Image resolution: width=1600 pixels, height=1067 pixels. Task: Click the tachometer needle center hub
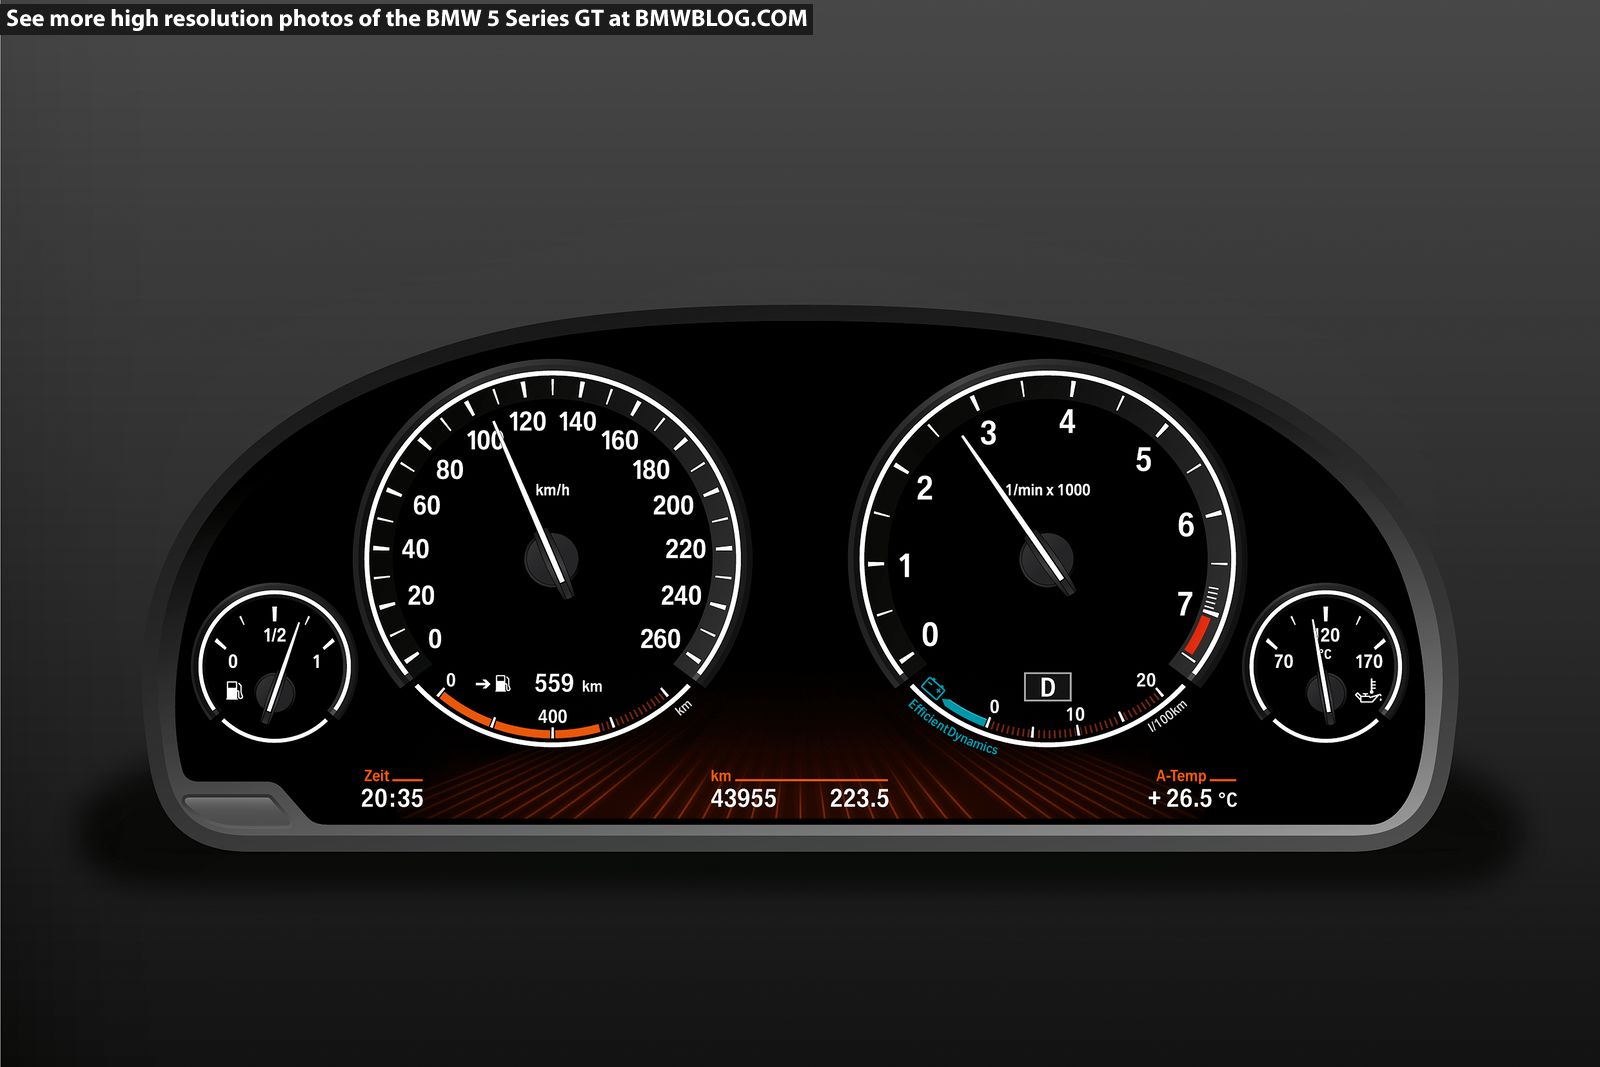click(x=1046, y=558)
